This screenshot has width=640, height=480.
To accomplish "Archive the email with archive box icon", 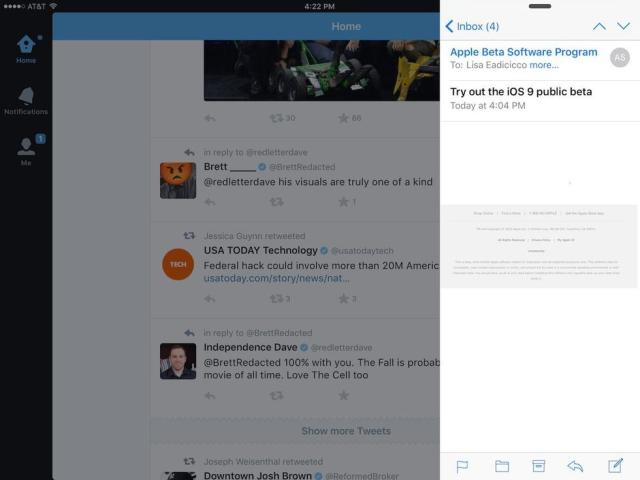I will (x=538, y=466).
